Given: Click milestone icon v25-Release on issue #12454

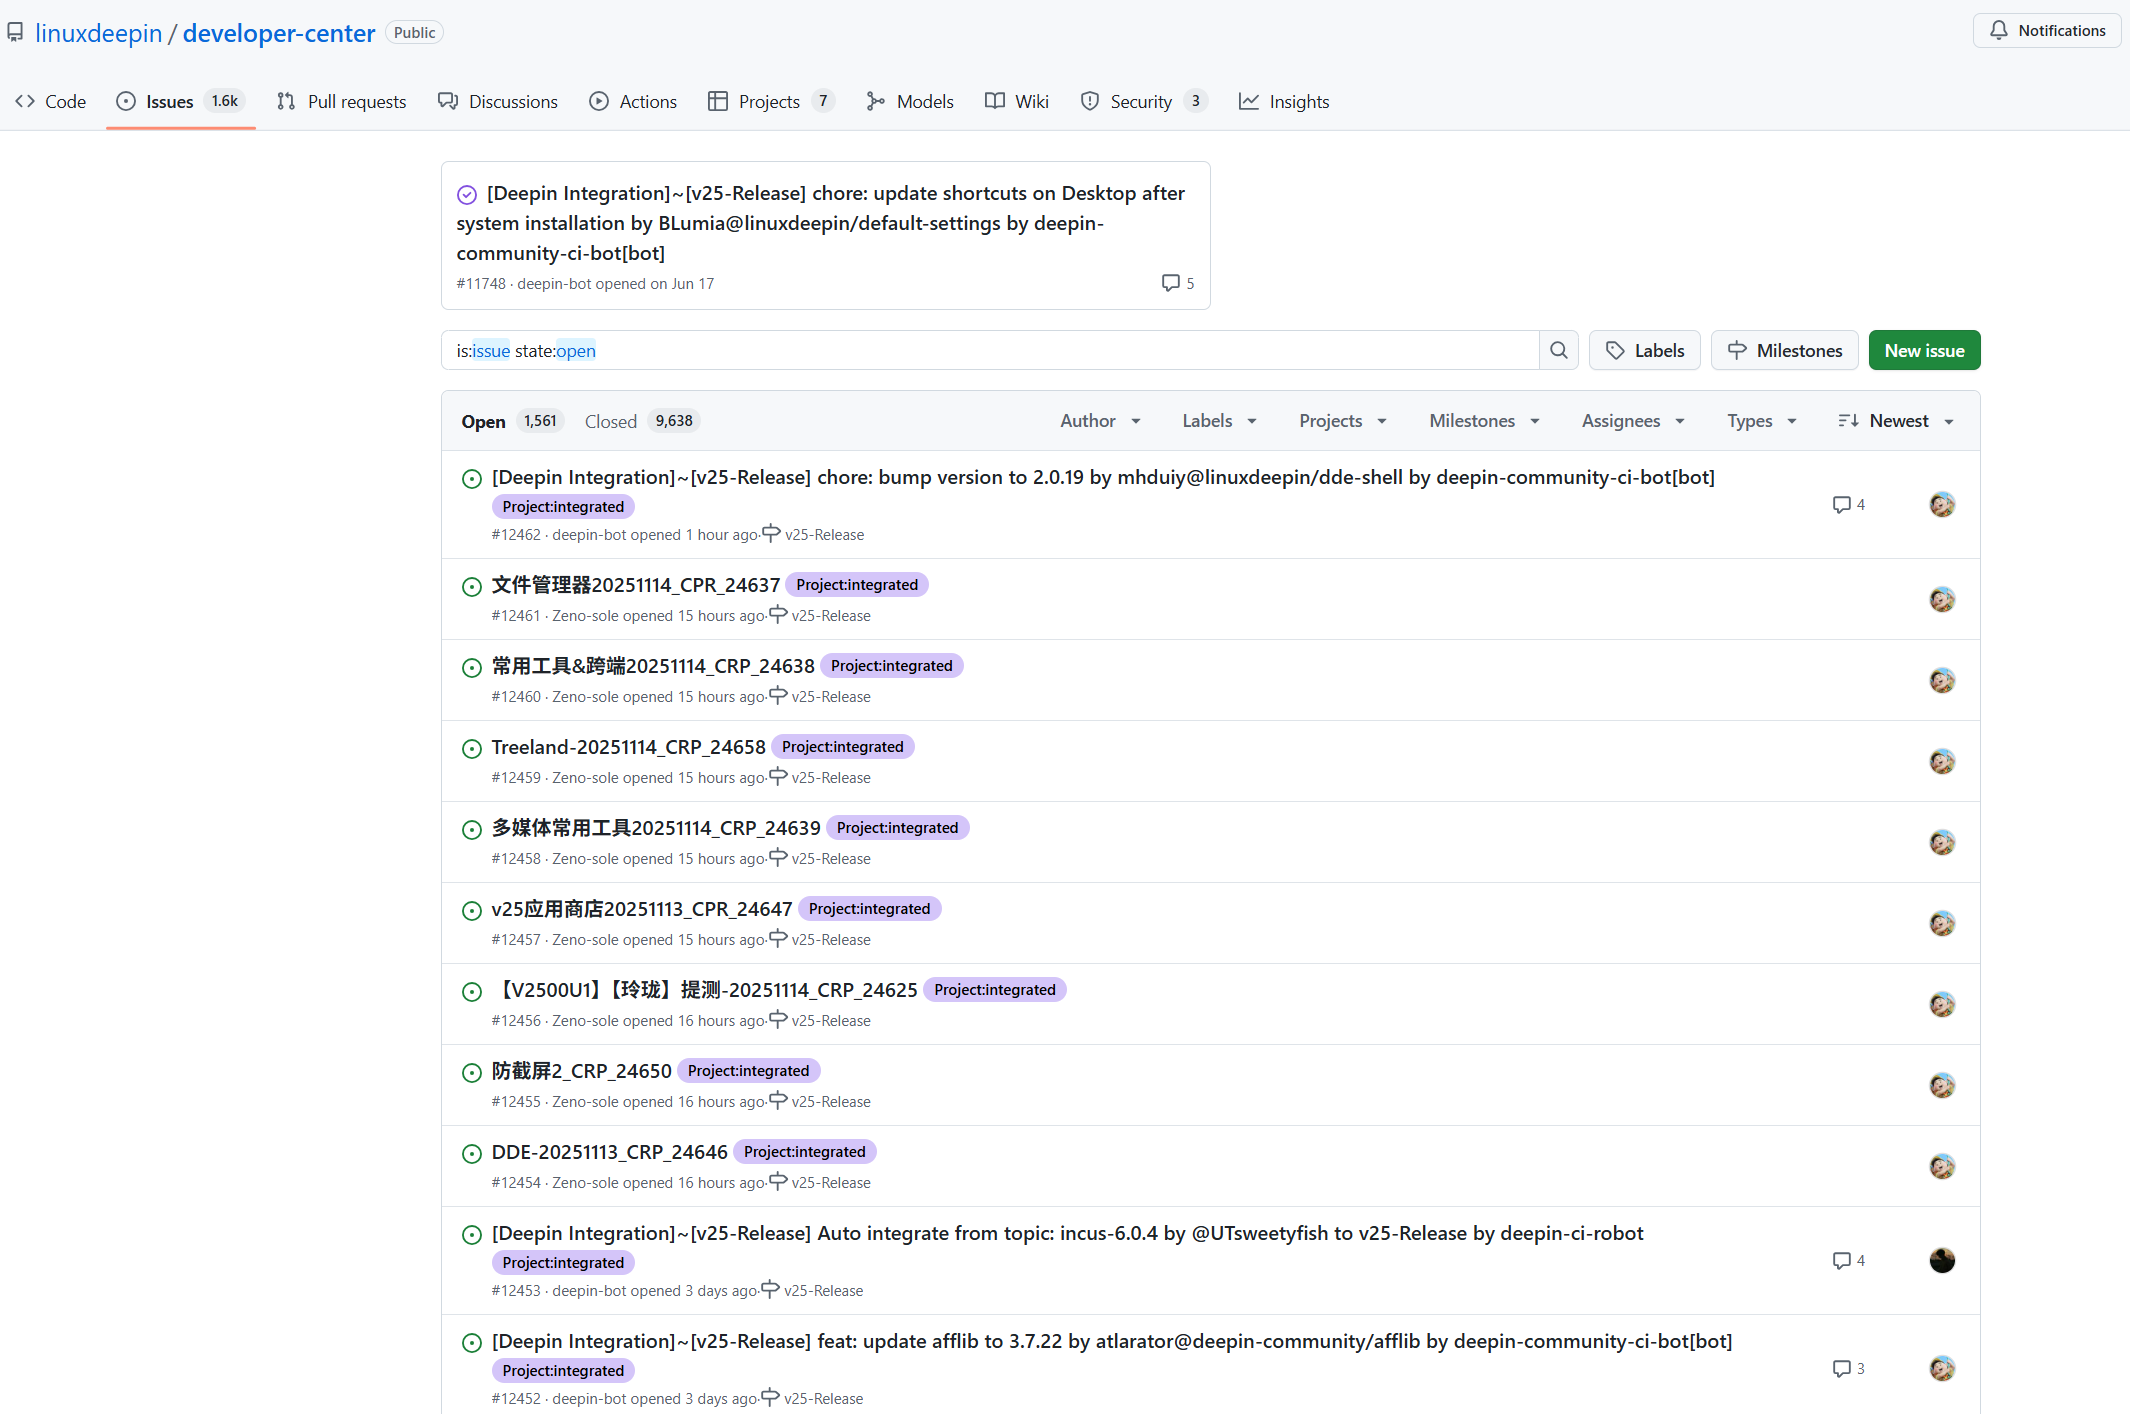Looking at the screenshot, I should pyautogui.click(x=778, y=1181).
